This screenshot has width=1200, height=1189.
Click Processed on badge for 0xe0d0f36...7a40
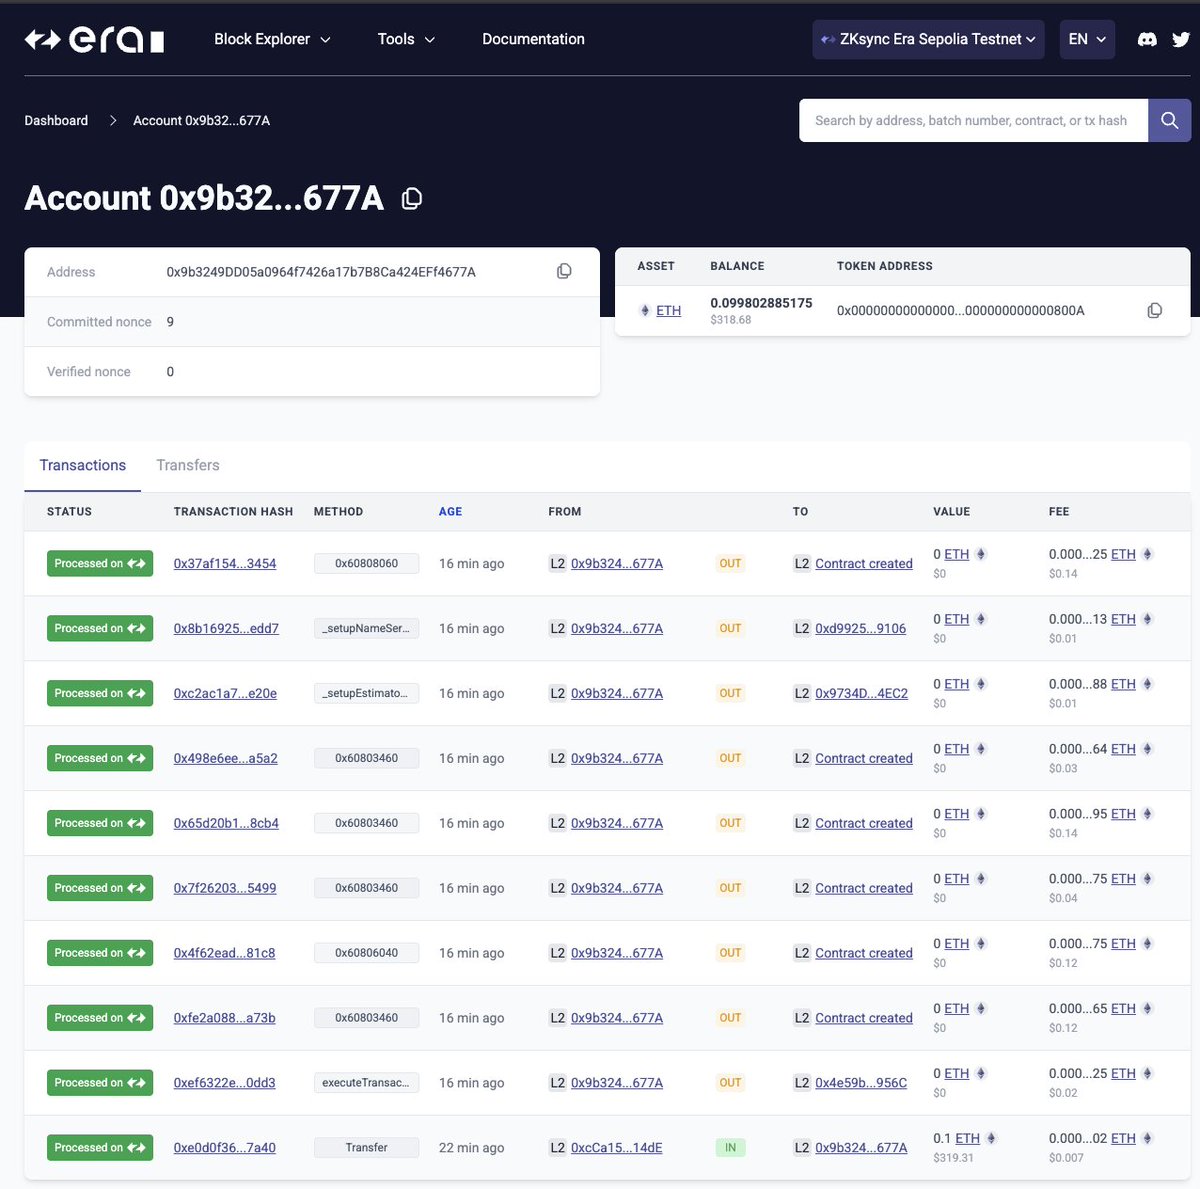pyautogui.click(x=100, y=1148)
